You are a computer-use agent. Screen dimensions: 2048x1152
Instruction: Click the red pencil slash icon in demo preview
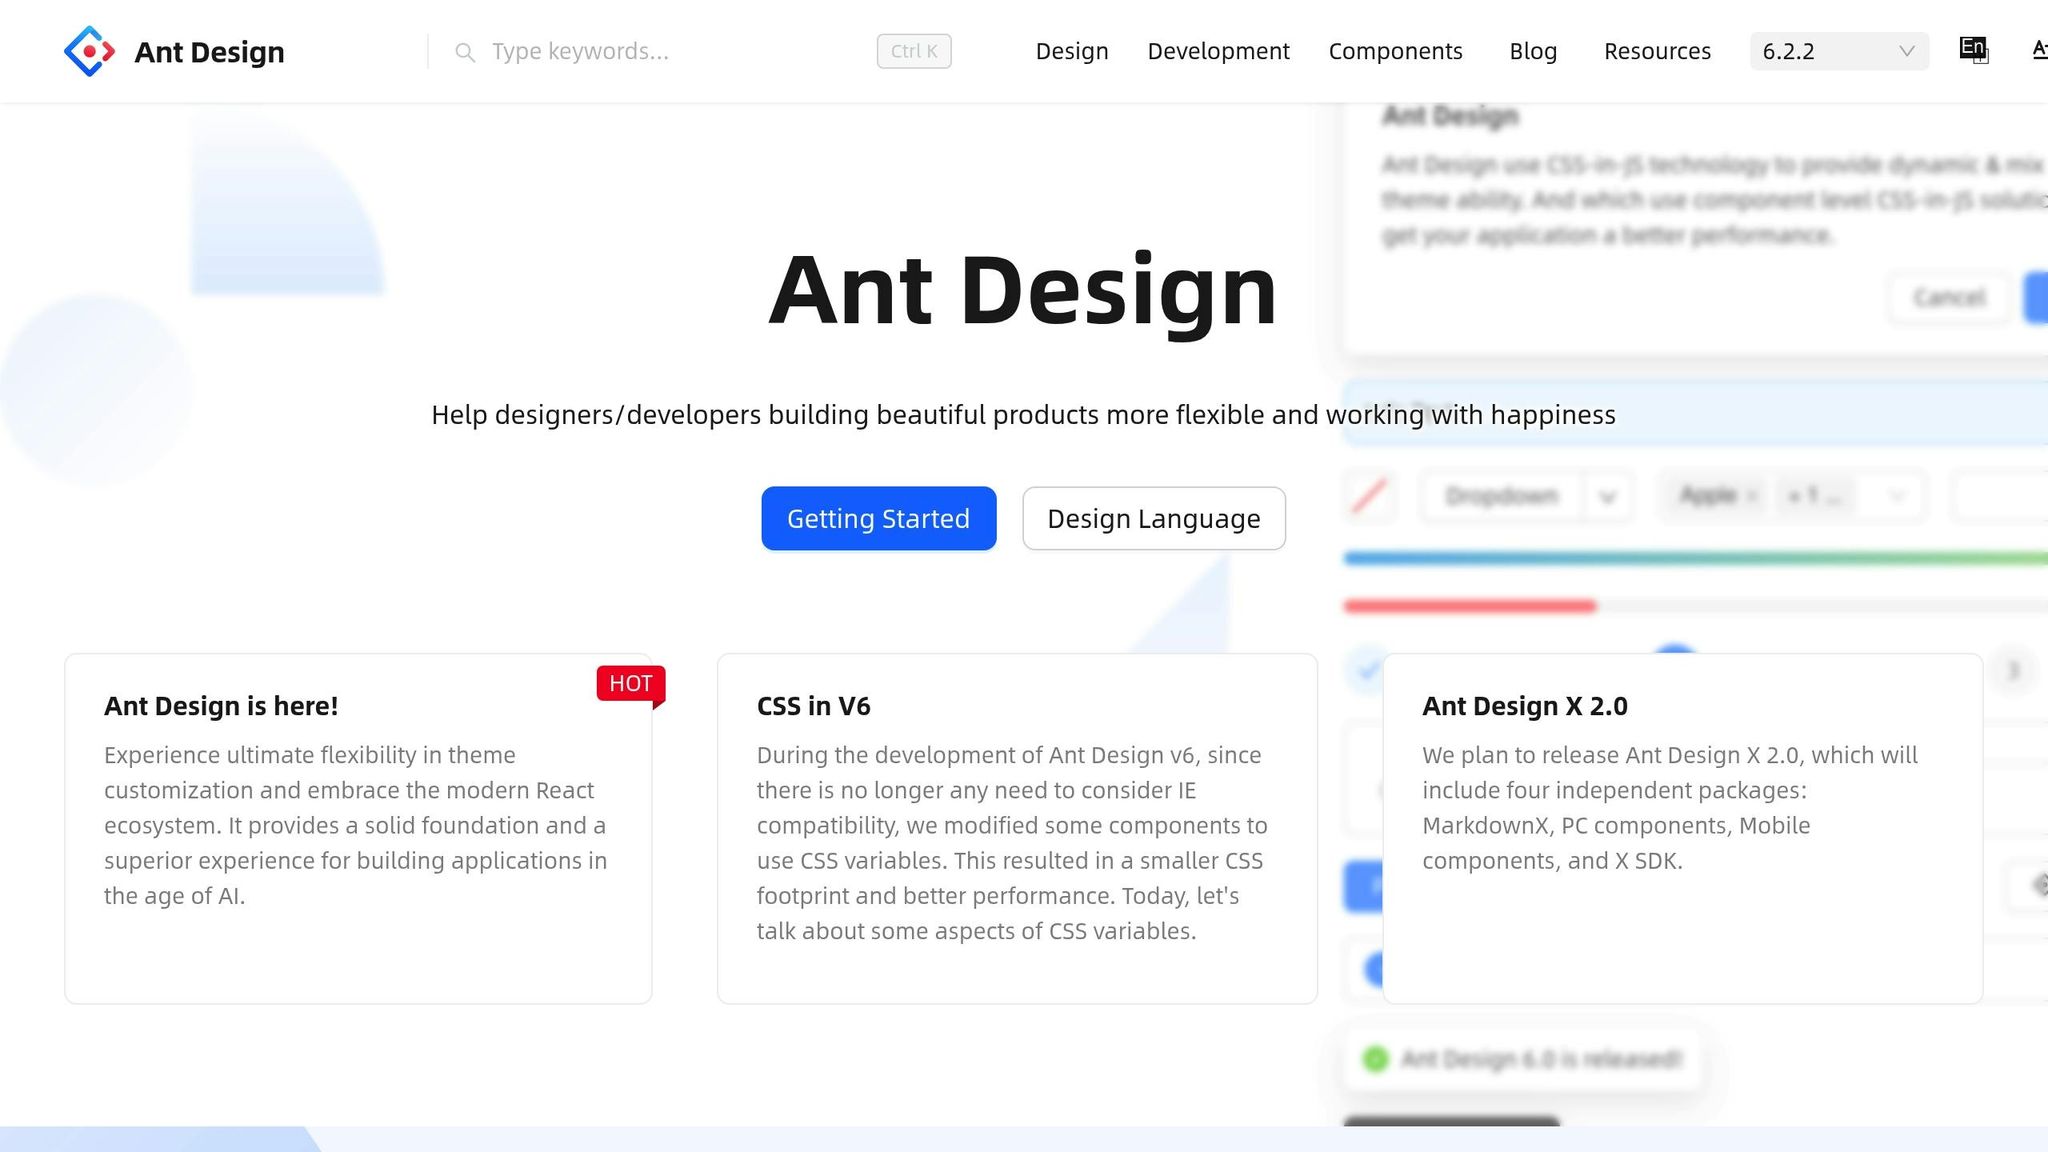pos(1371,497)
